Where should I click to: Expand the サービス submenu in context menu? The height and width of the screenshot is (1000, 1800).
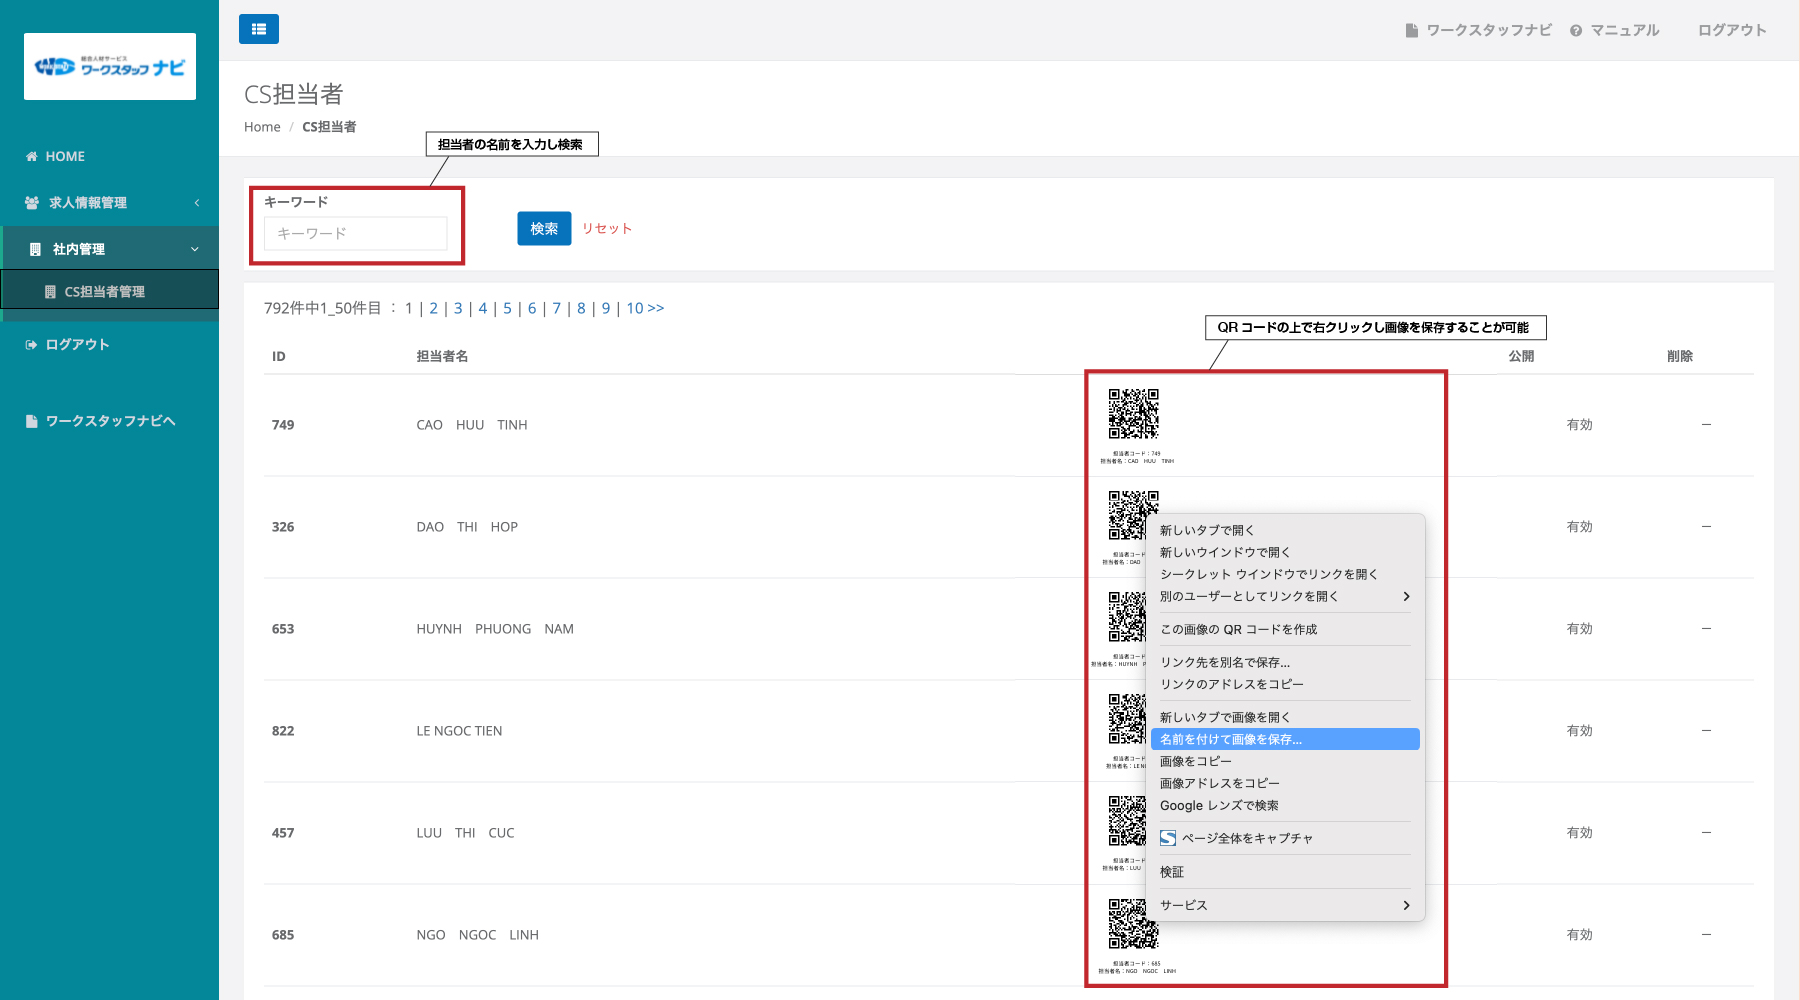tap(1285, 905)
